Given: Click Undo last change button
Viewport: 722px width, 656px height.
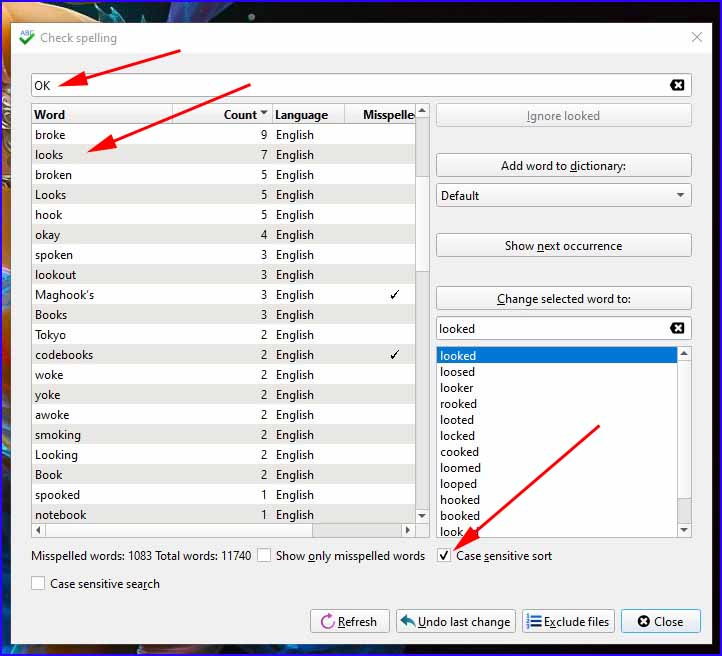Looking at the screenshot, I should 455,621.
